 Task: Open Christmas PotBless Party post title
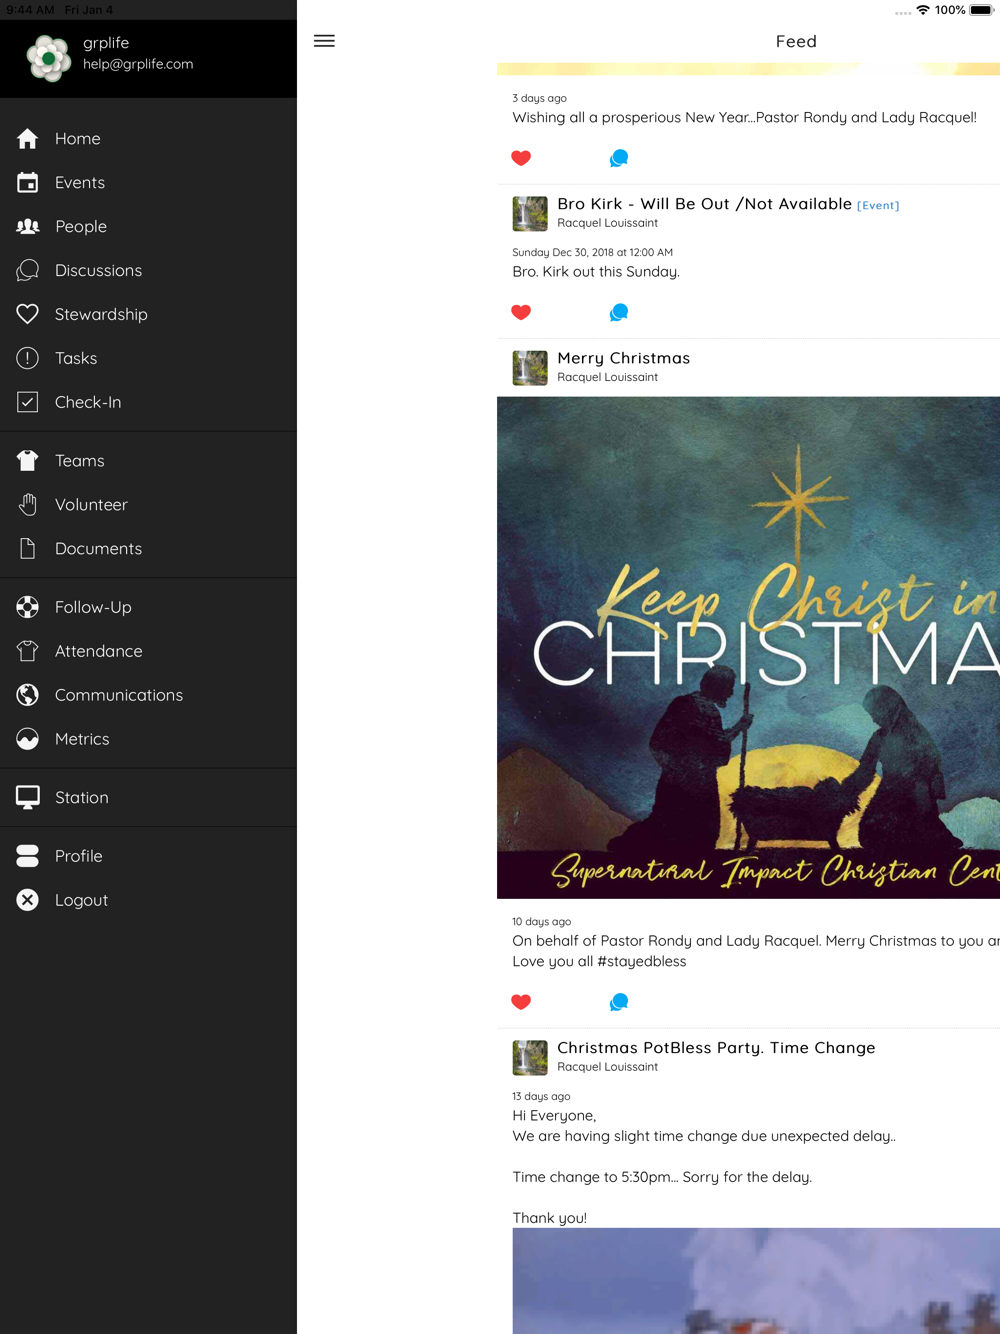[x=716, y=1048]
